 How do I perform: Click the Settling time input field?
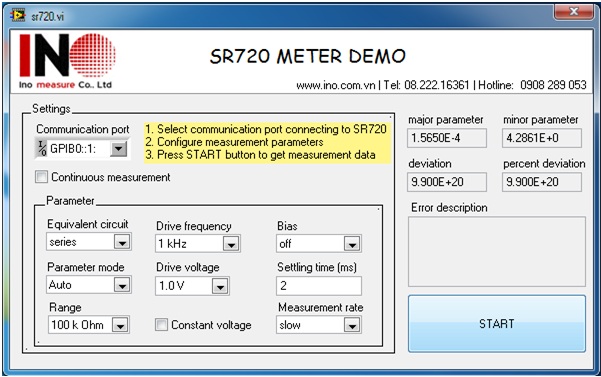point(319,286)
